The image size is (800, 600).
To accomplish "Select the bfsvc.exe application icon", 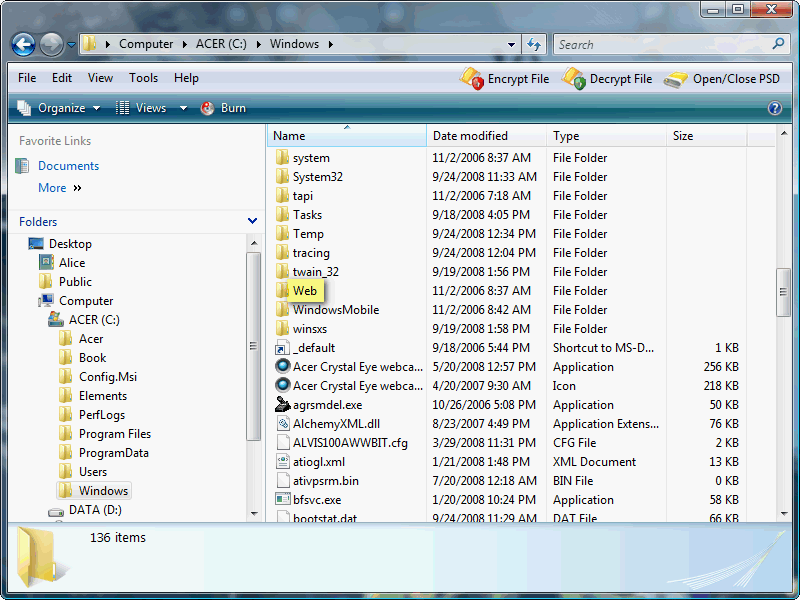I will tap(282, 499).
